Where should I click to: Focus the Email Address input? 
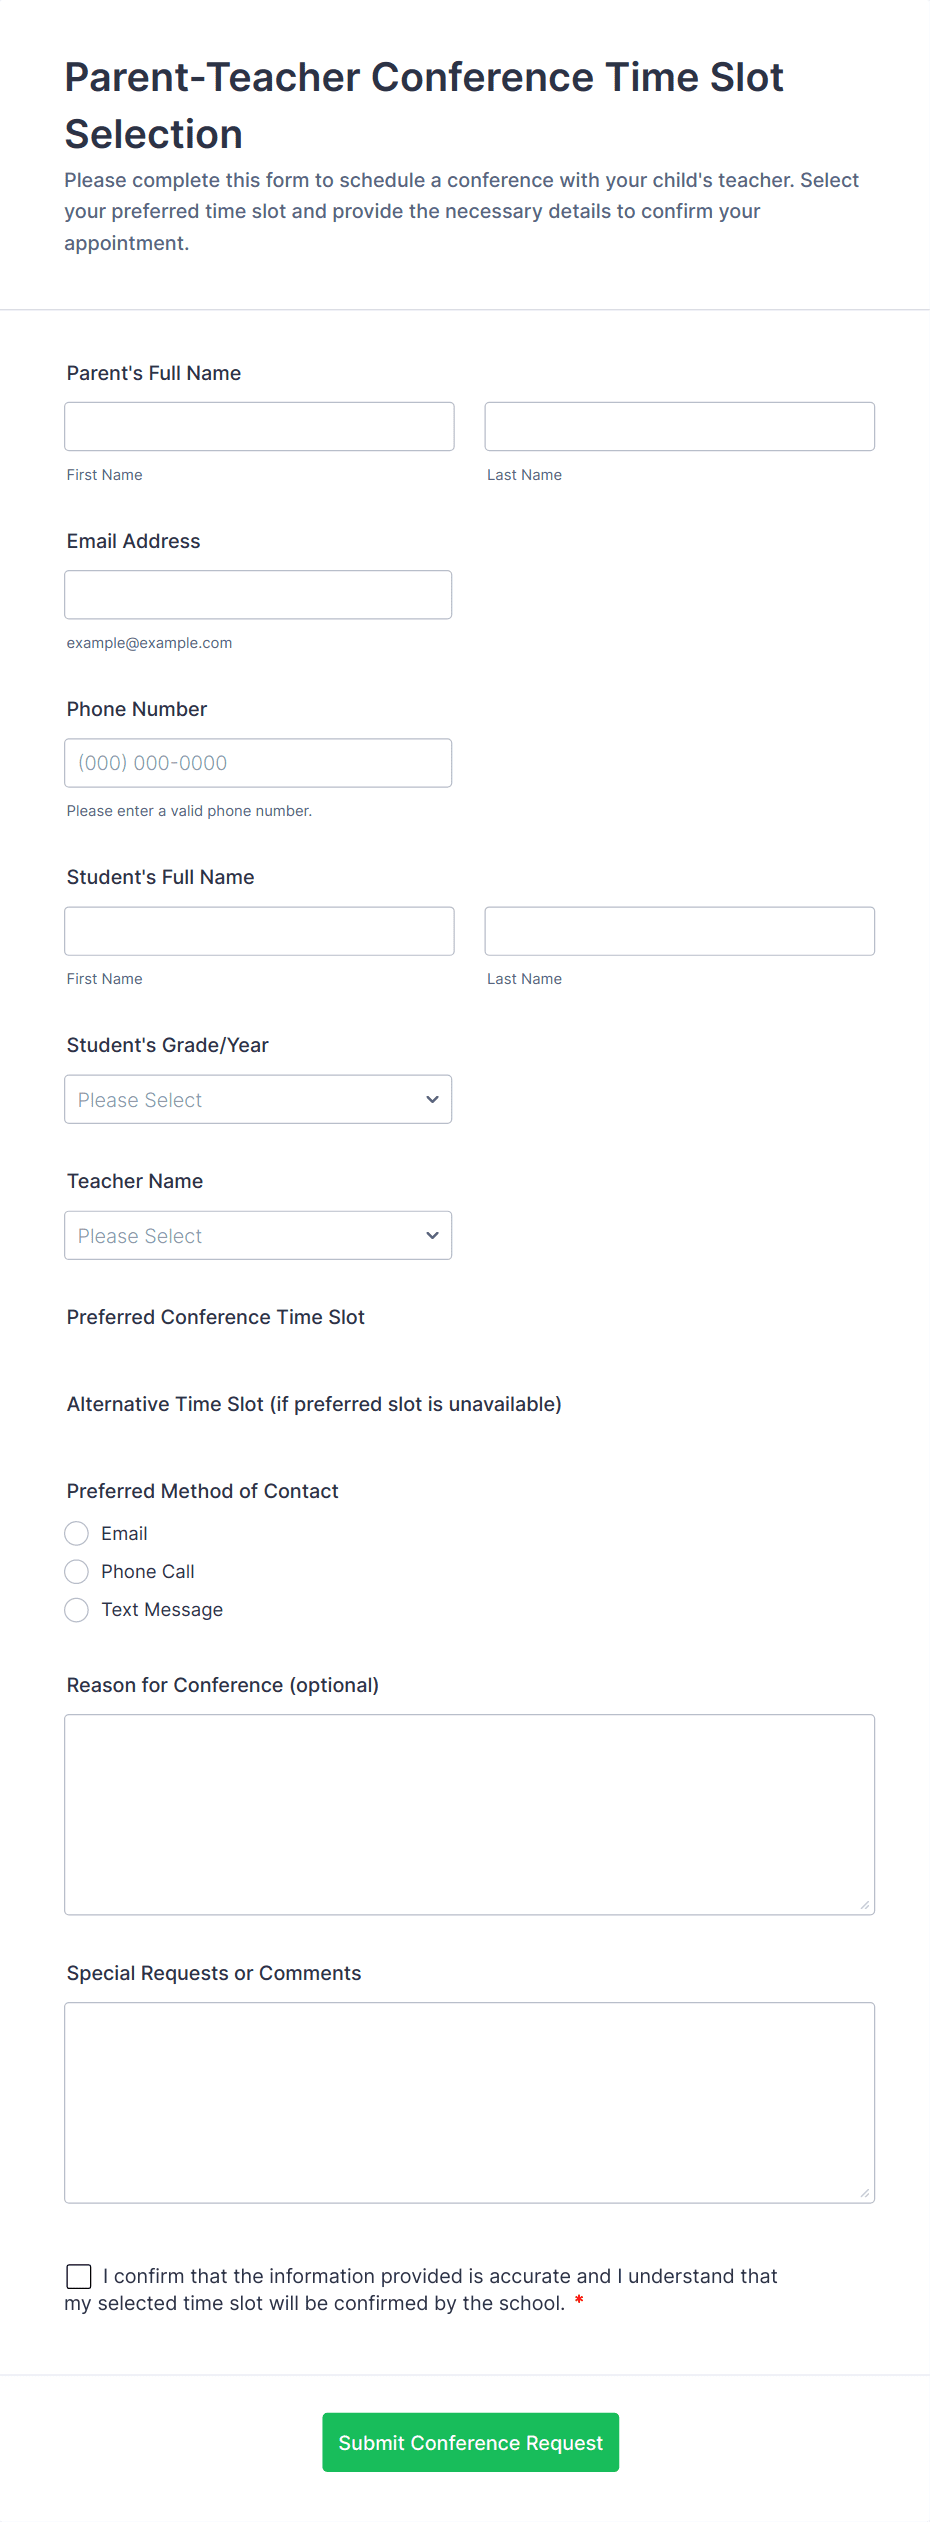(x=258, y=595)
